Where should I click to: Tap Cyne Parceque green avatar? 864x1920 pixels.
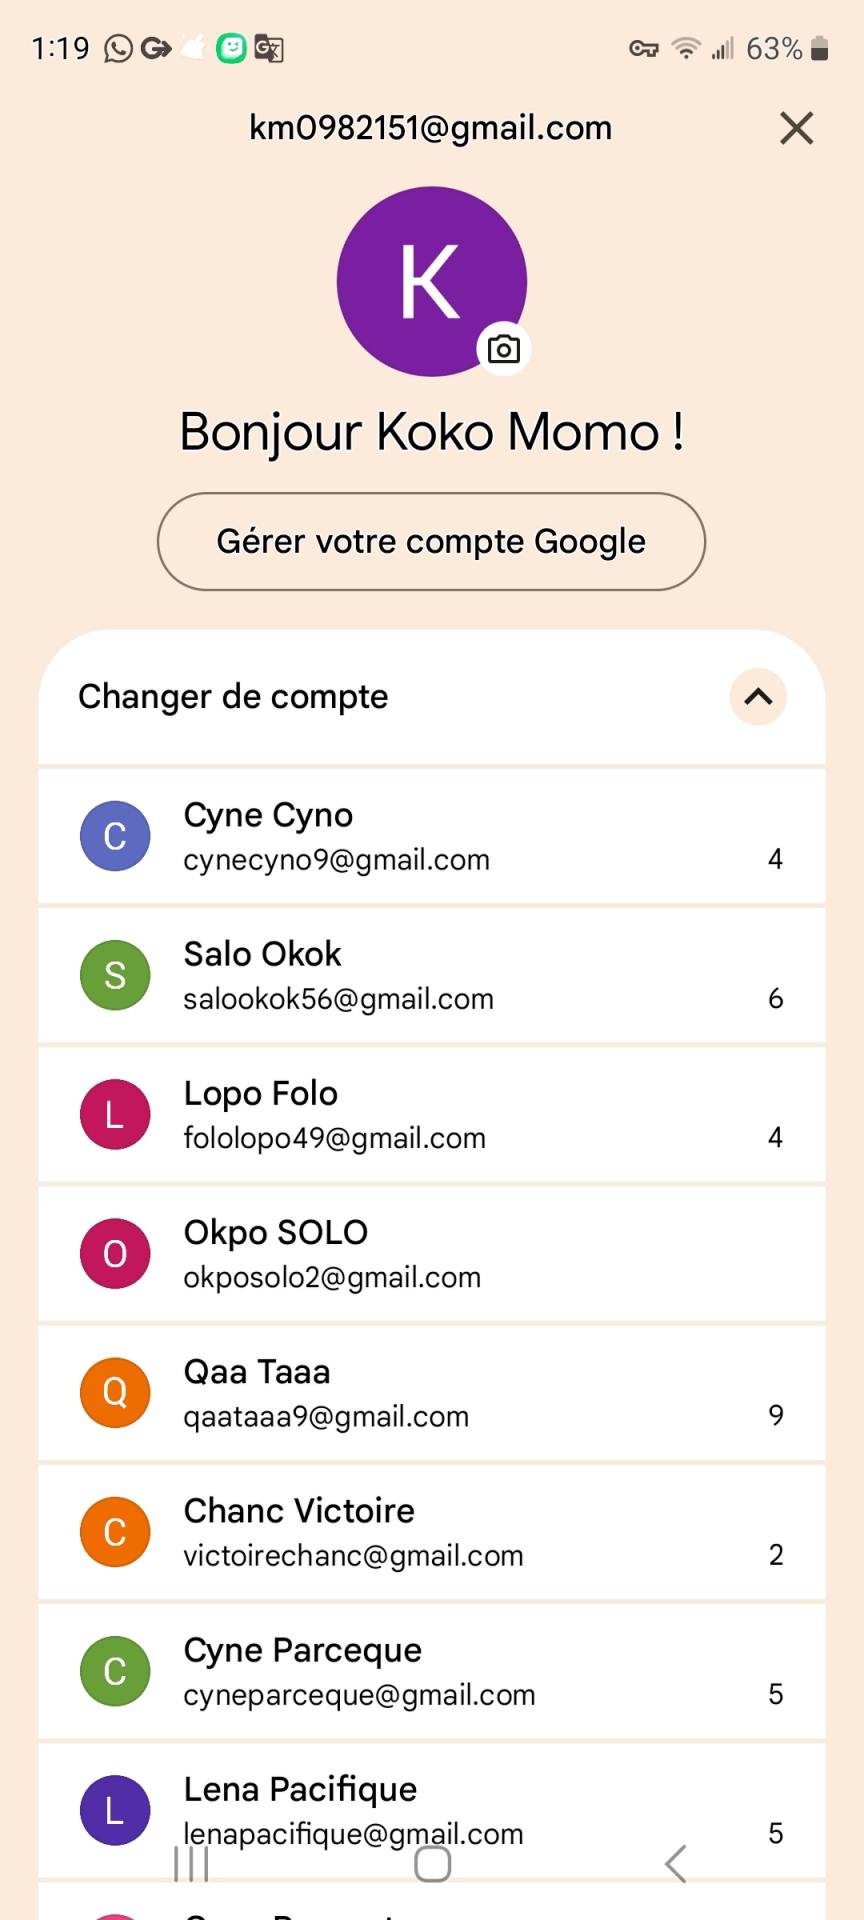tap(115, 1670)
